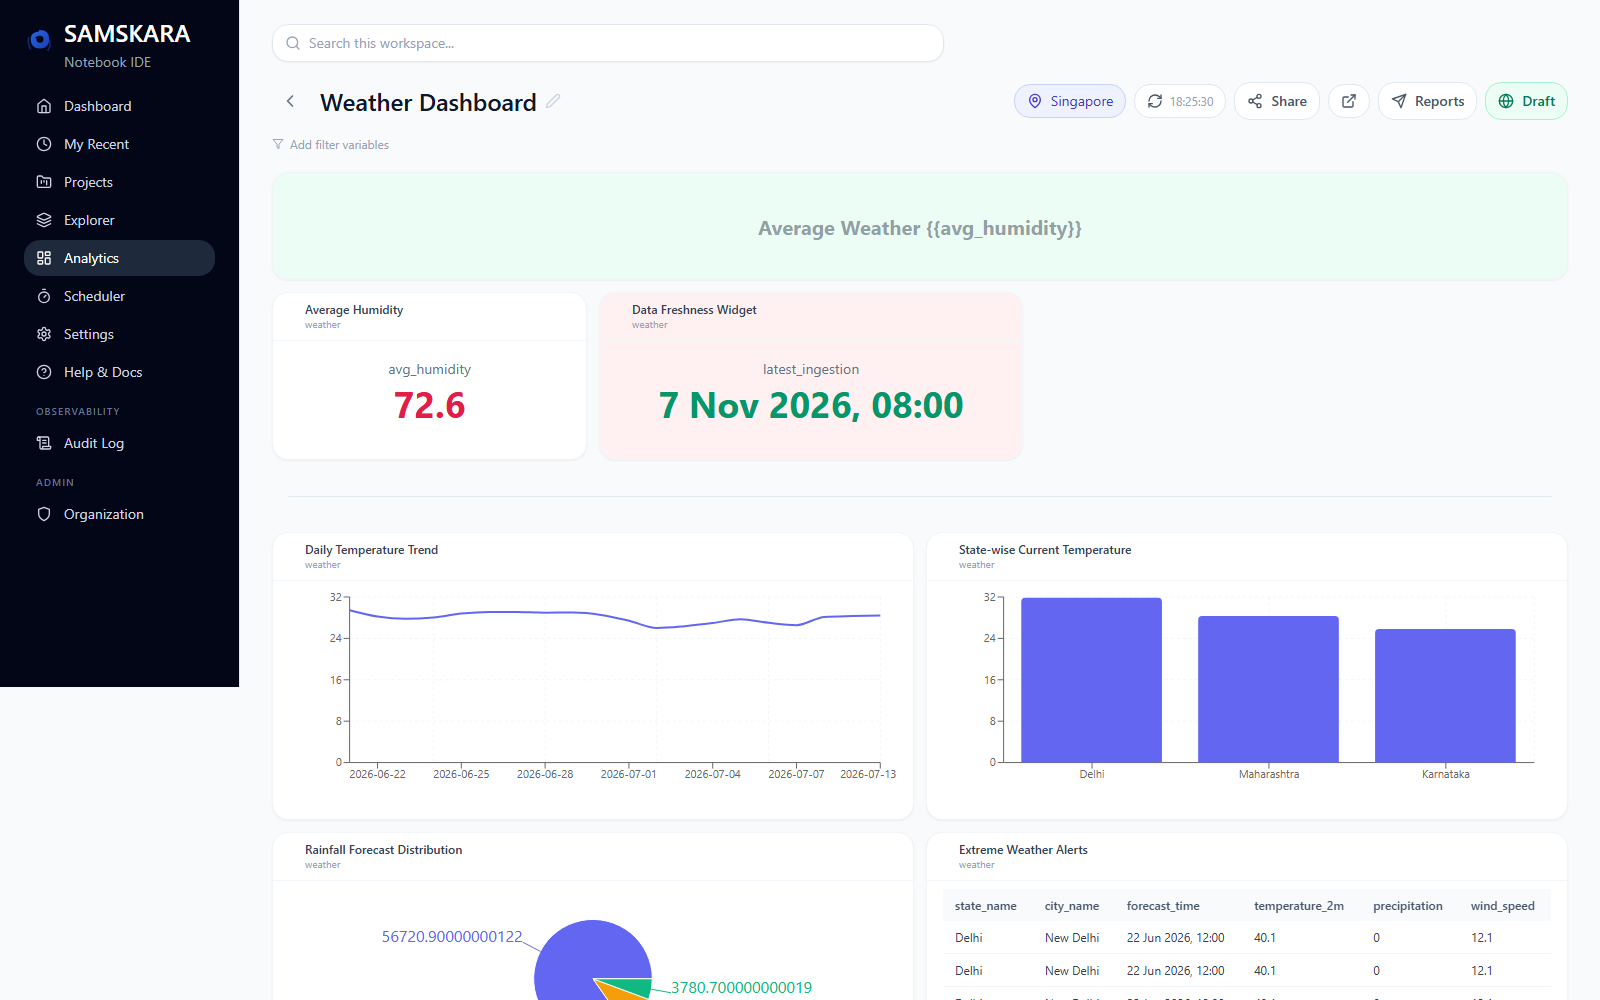Click the wind_speed column header

(x=1502, y=906)
